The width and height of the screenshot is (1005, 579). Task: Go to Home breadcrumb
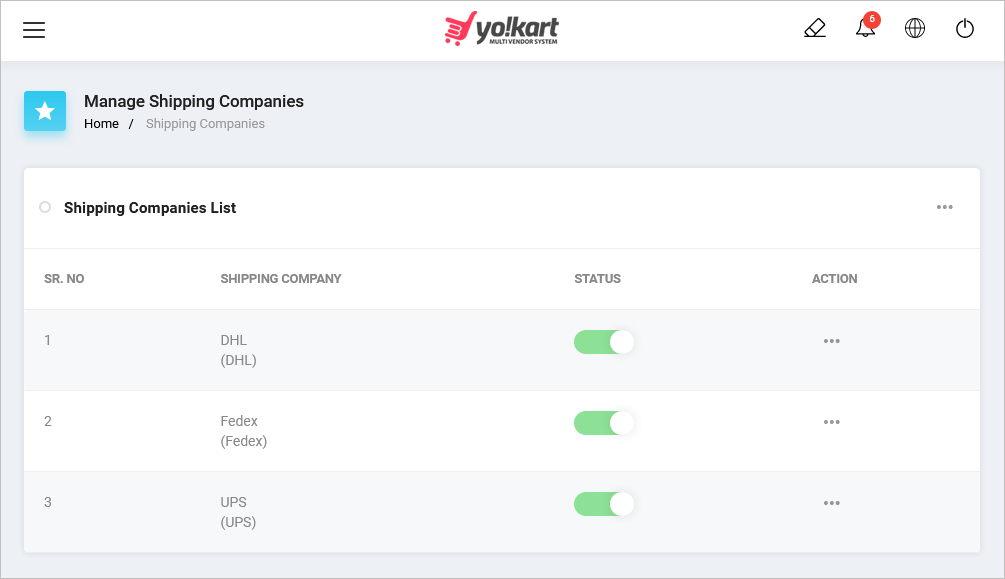pos(101,124)
